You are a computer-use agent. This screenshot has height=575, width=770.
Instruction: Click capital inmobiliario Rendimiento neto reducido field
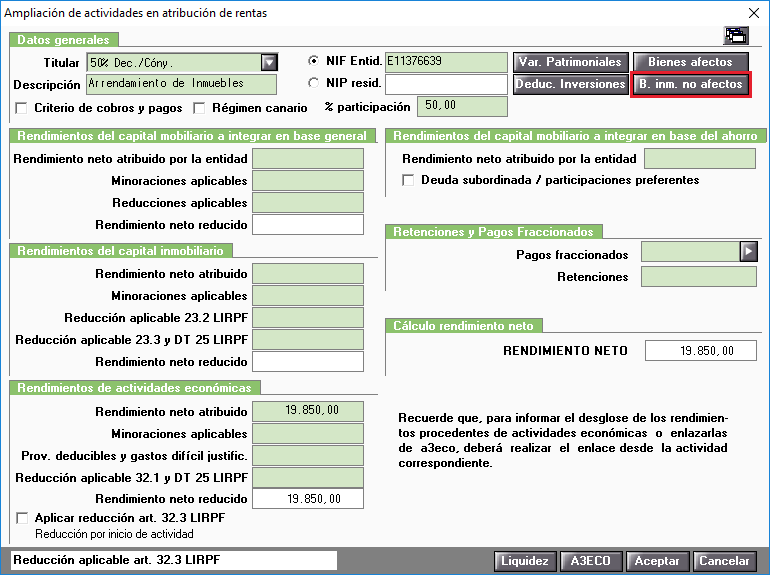[308, 361]
